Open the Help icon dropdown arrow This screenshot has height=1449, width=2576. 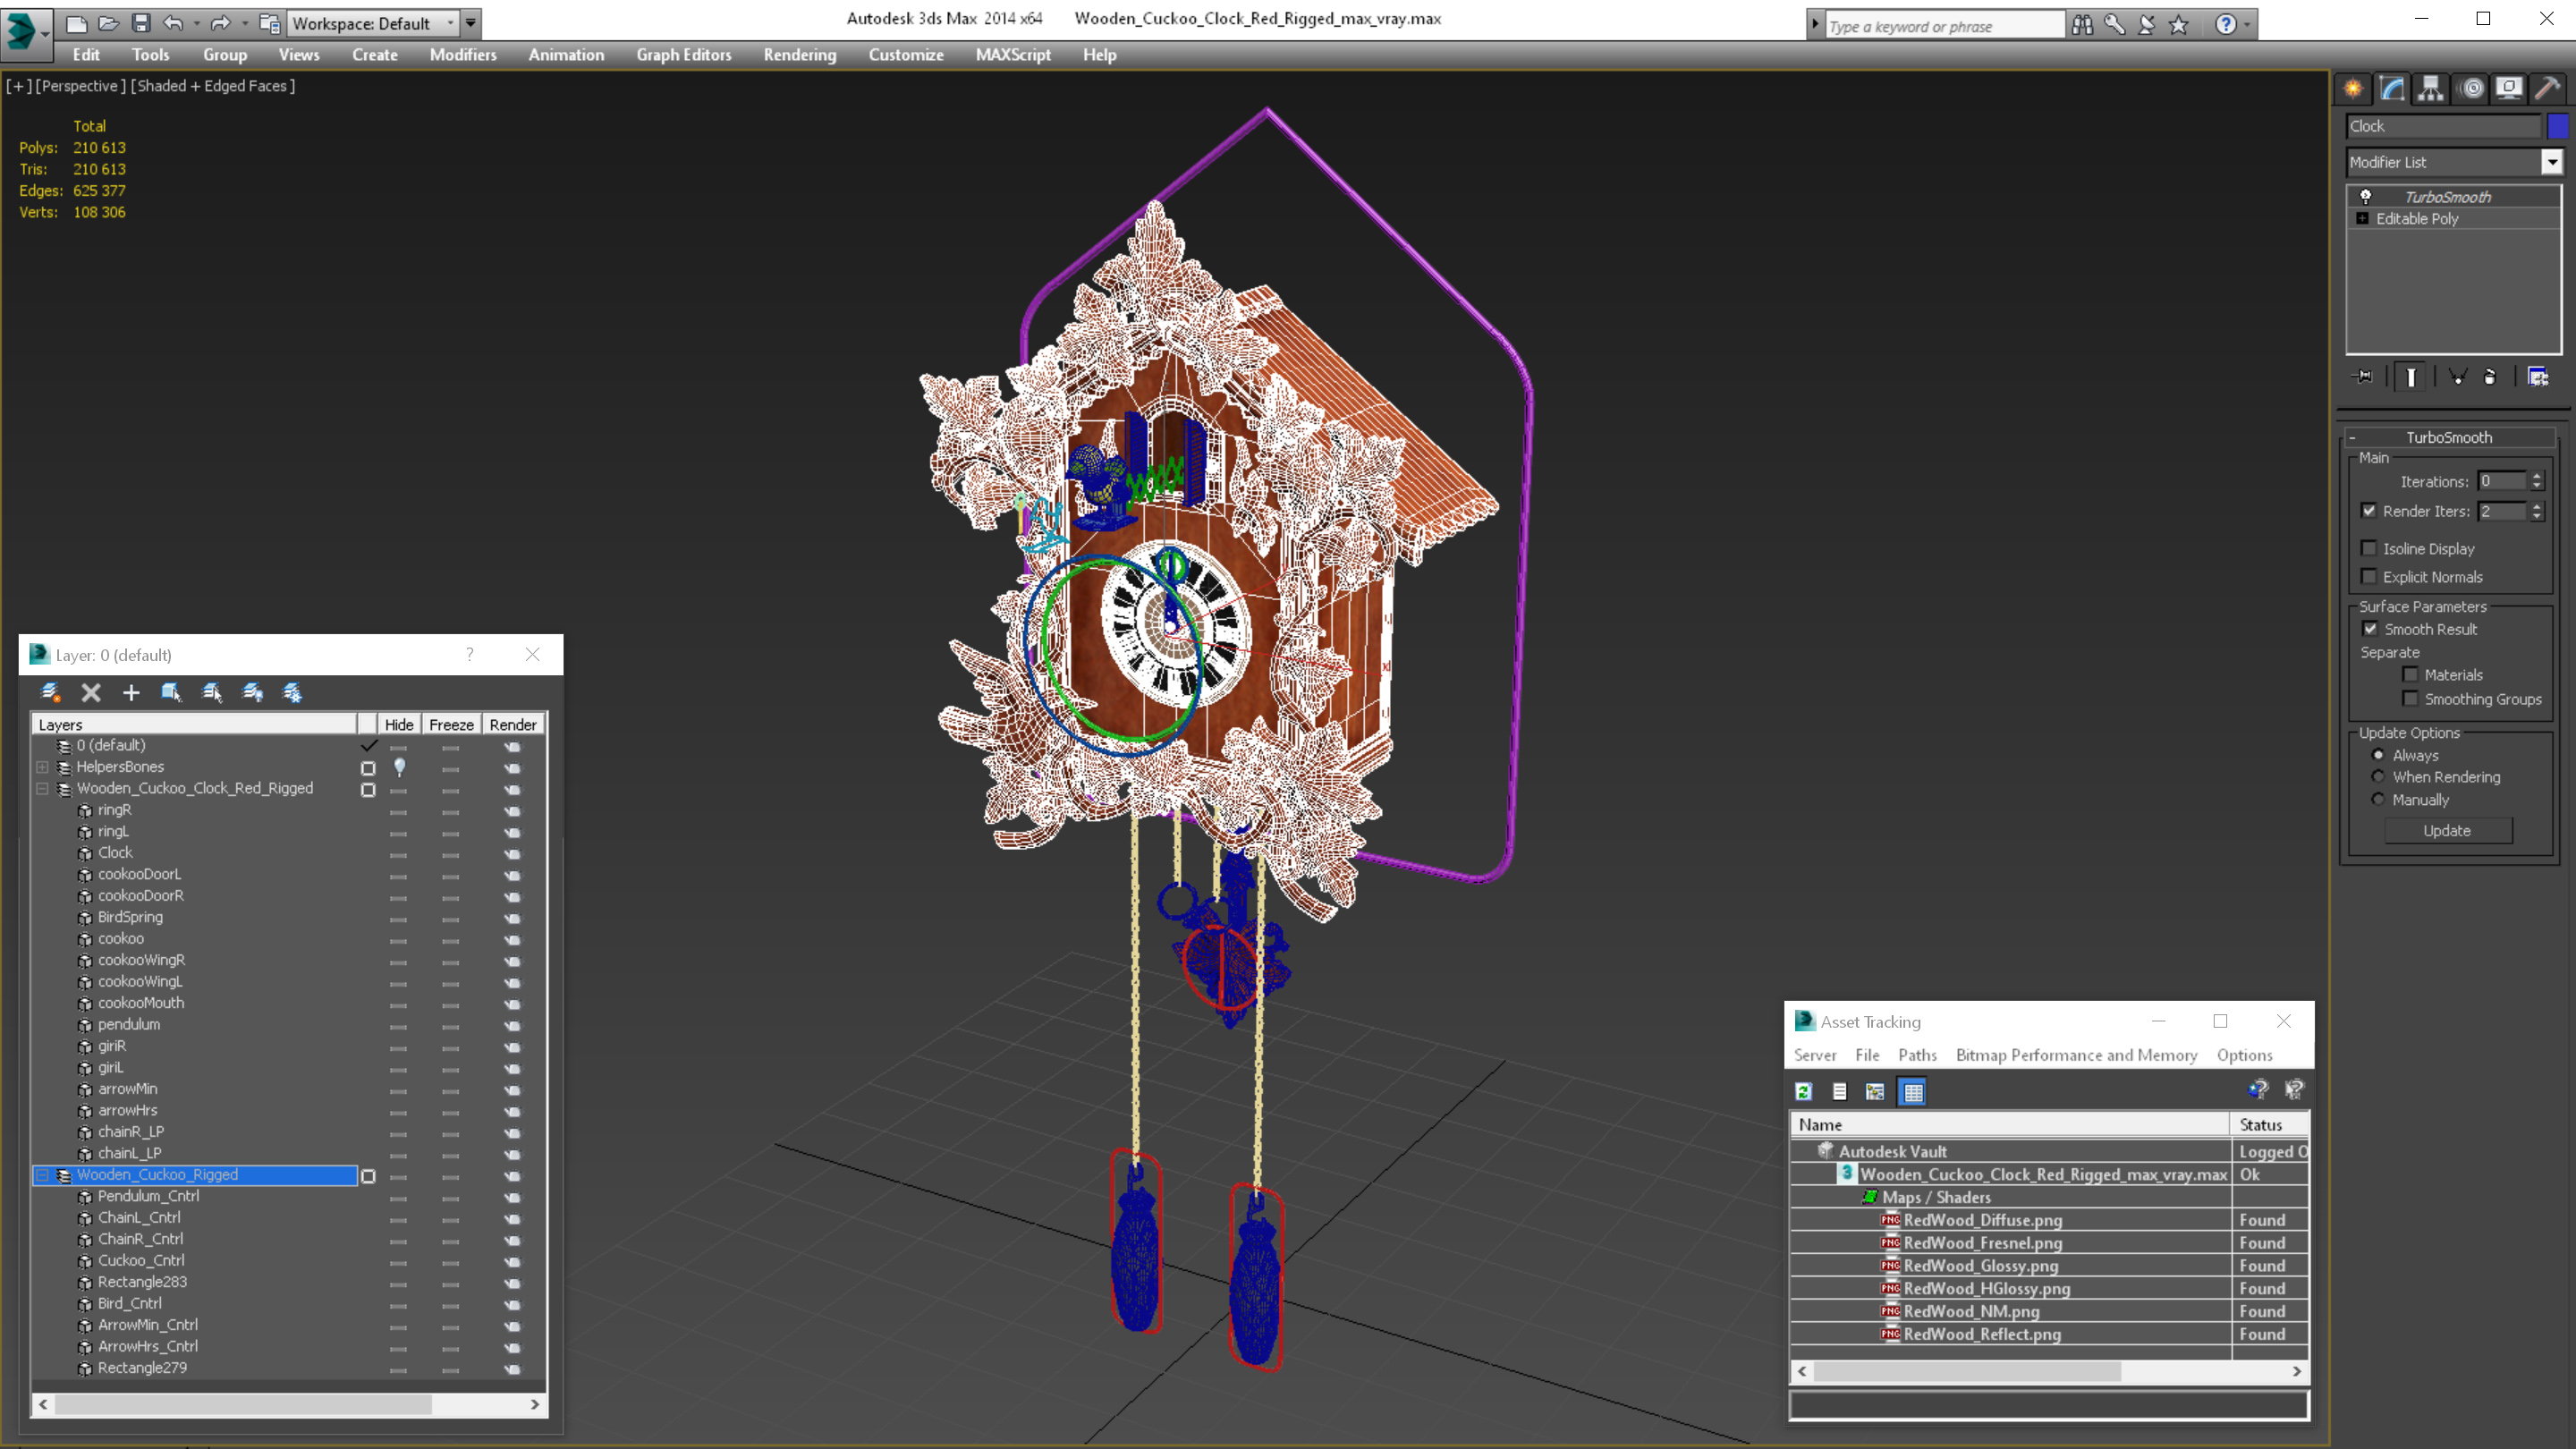(2247, 25)
